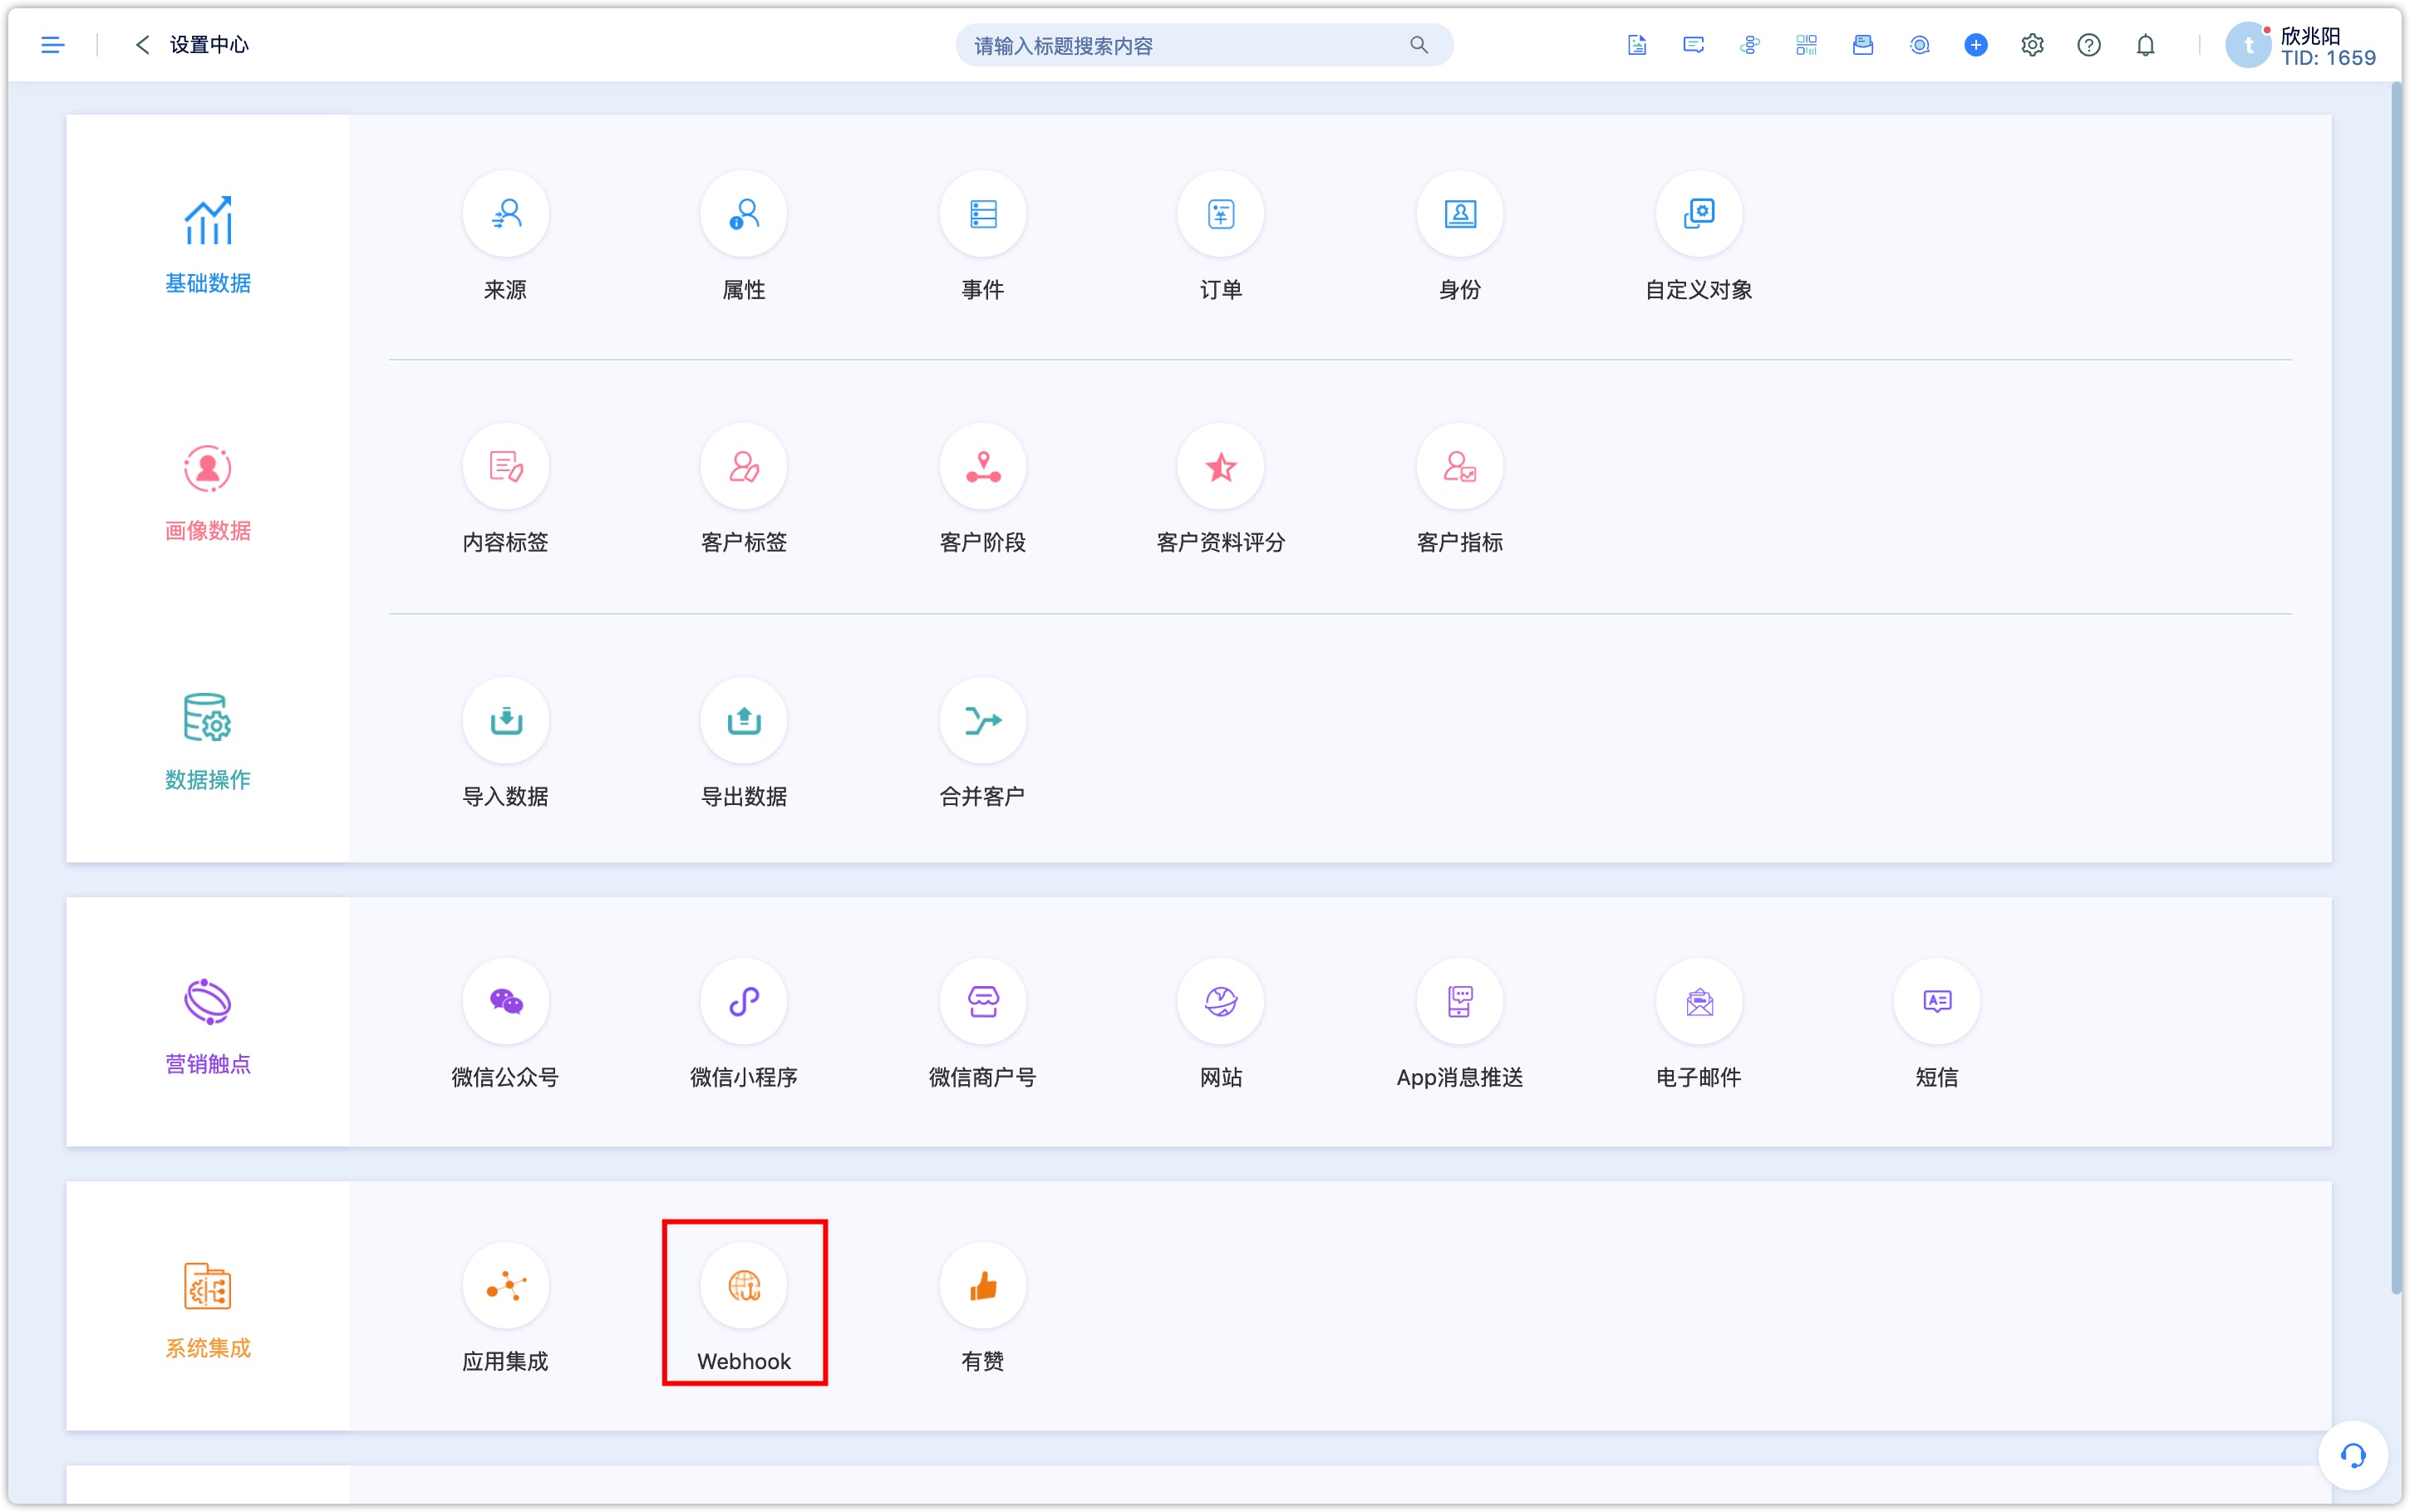Open the 来源 (source) settings icon
This screenshot has height=1512, width=2410.
505,214
